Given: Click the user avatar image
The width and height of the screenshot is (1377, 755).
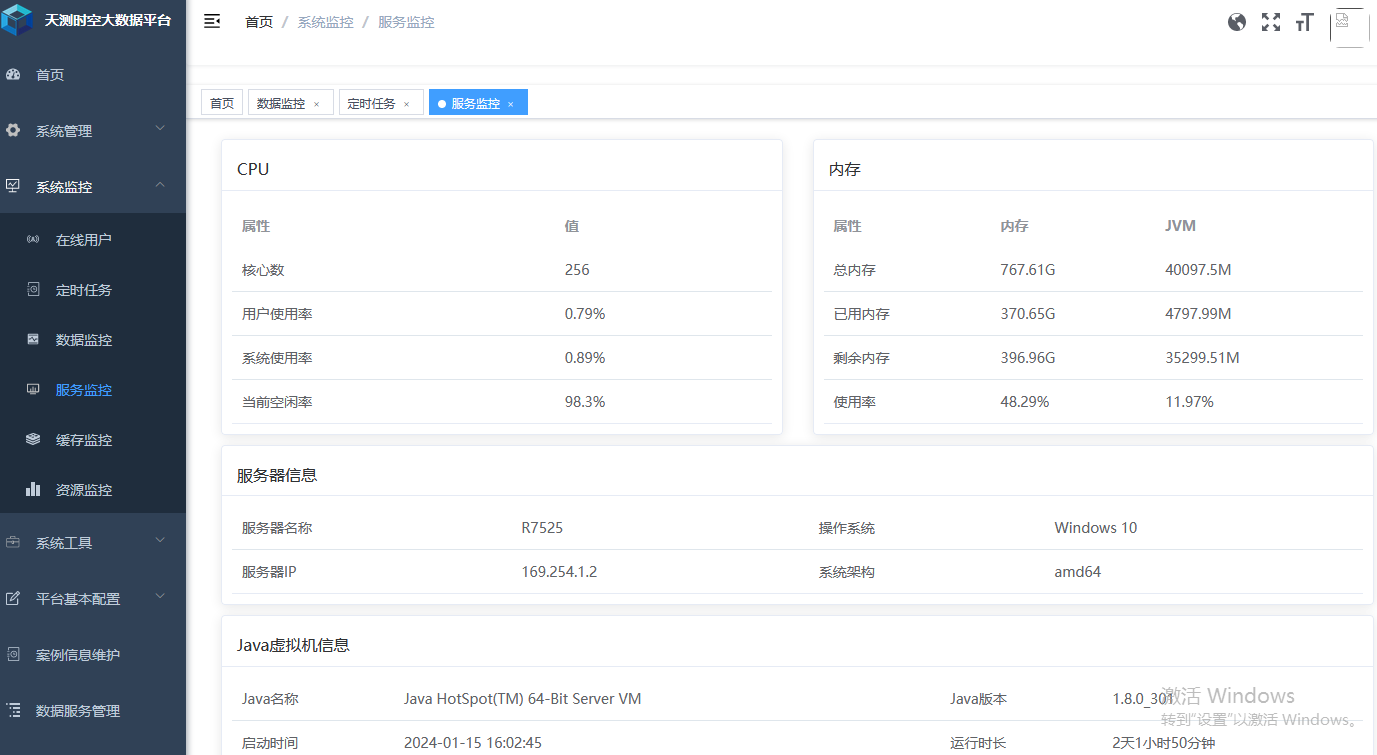Looking at the screenshot, I should pyautogui.click(x=1349, y=26).
